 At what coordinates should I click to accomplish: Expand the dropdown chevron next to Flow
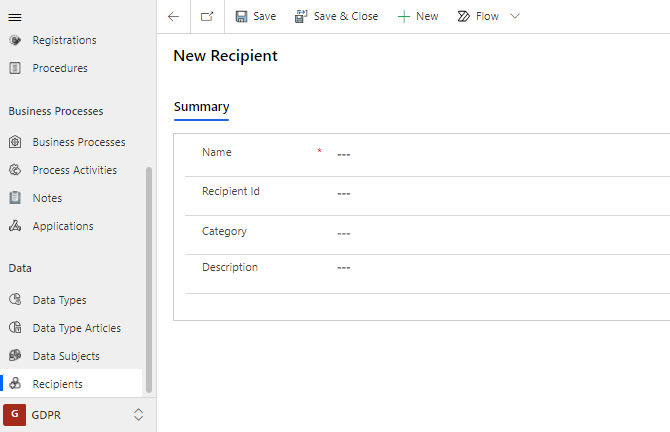pos(515,17)
